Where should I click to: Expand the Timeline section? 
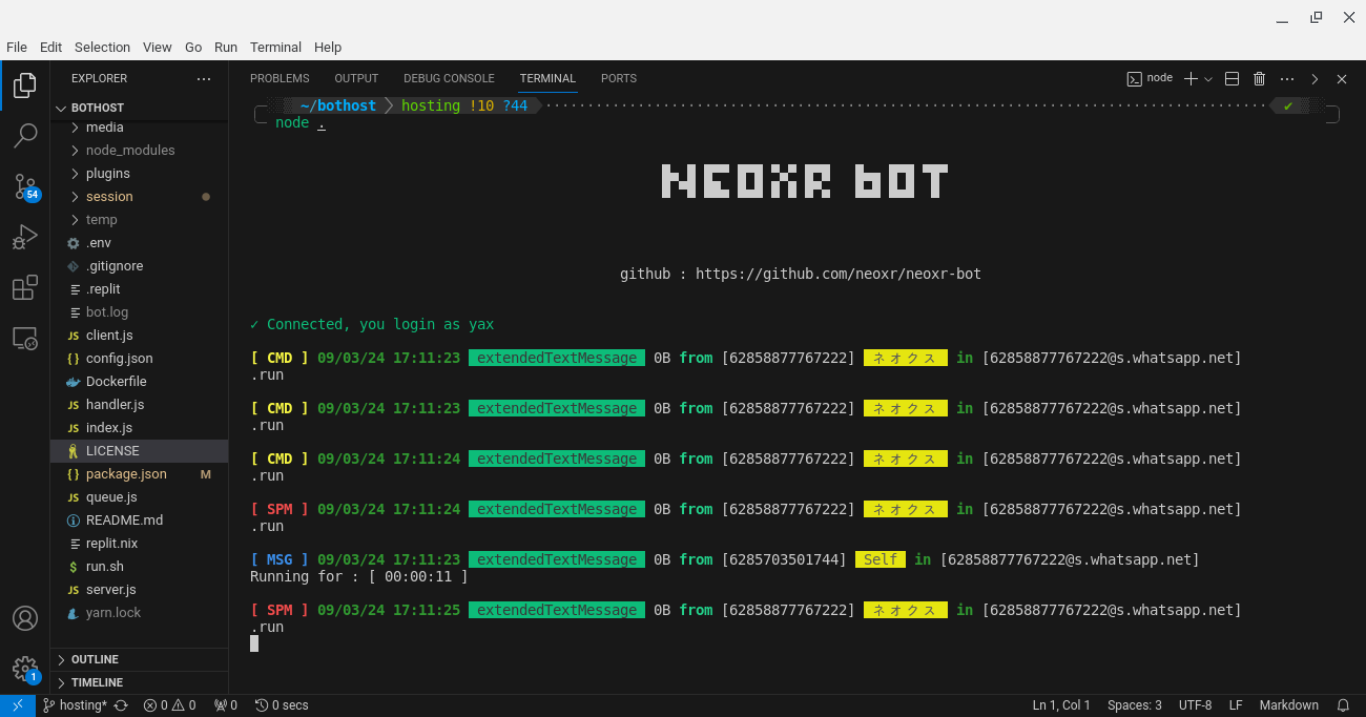pos(140,682)
